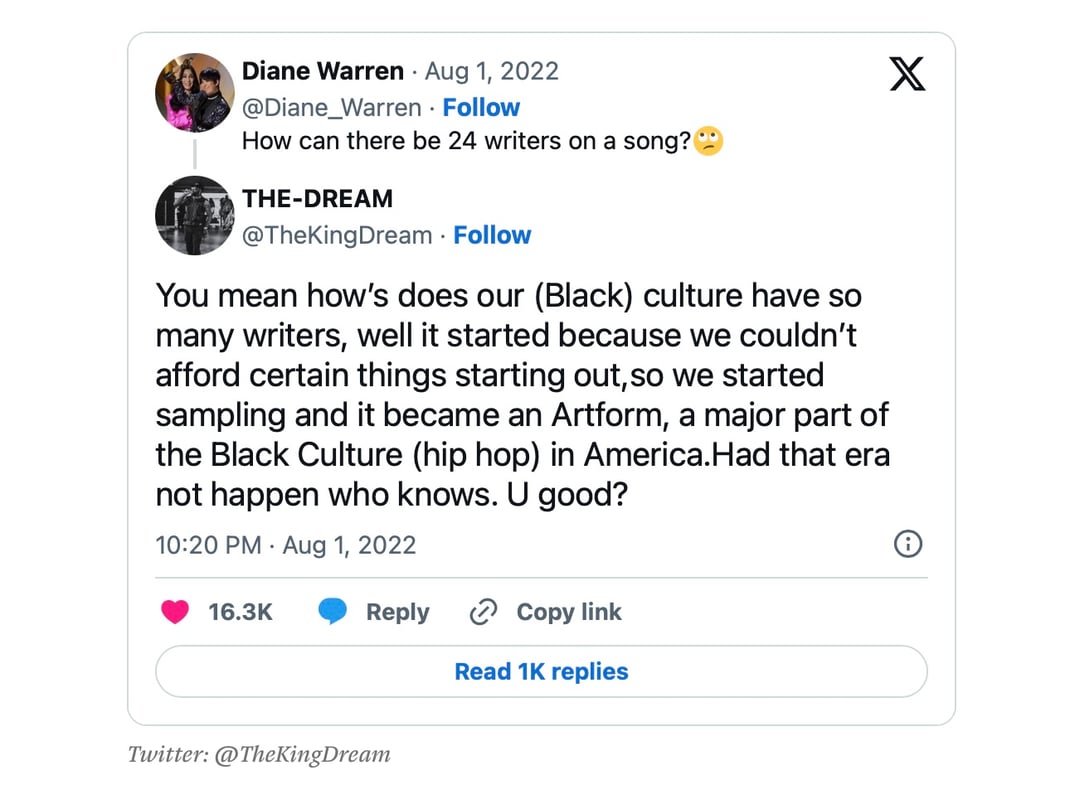This screenshot has height=804, width=1070.
Task: Click the blue reply bubble icon
Action: point(333,612)
